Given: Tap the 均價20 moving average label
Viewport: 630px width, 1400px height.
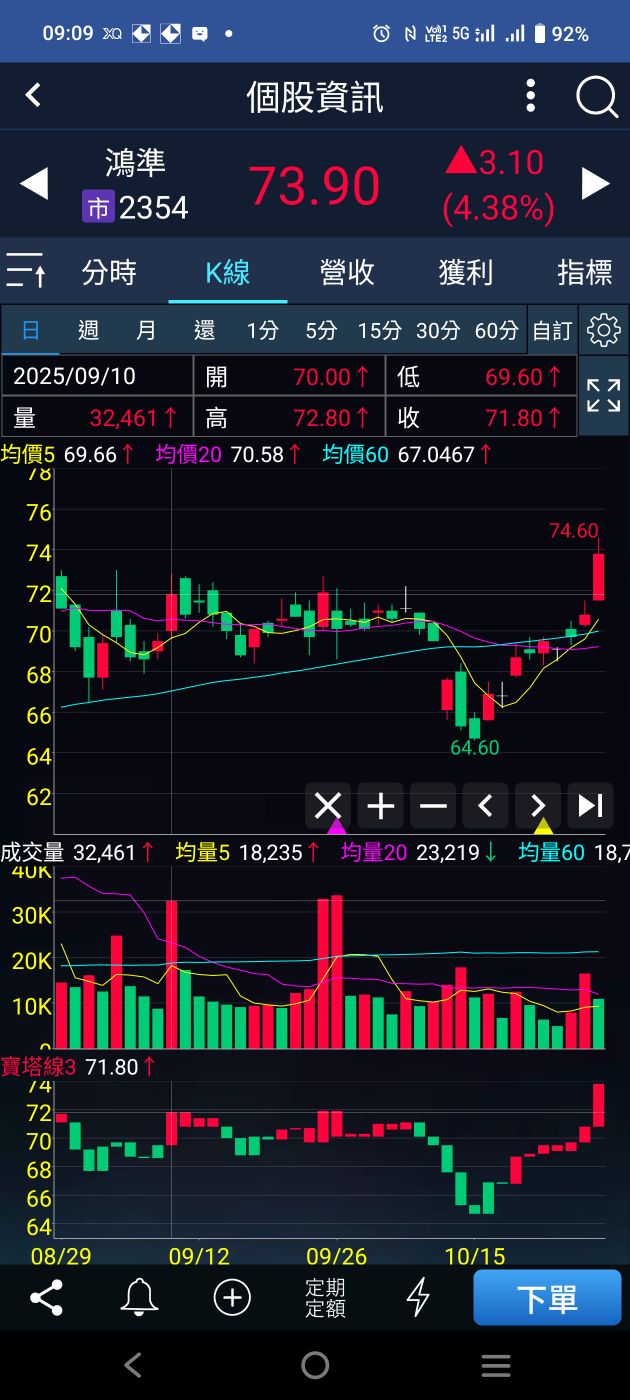Looking at the screenshot, I should (190, 455).
